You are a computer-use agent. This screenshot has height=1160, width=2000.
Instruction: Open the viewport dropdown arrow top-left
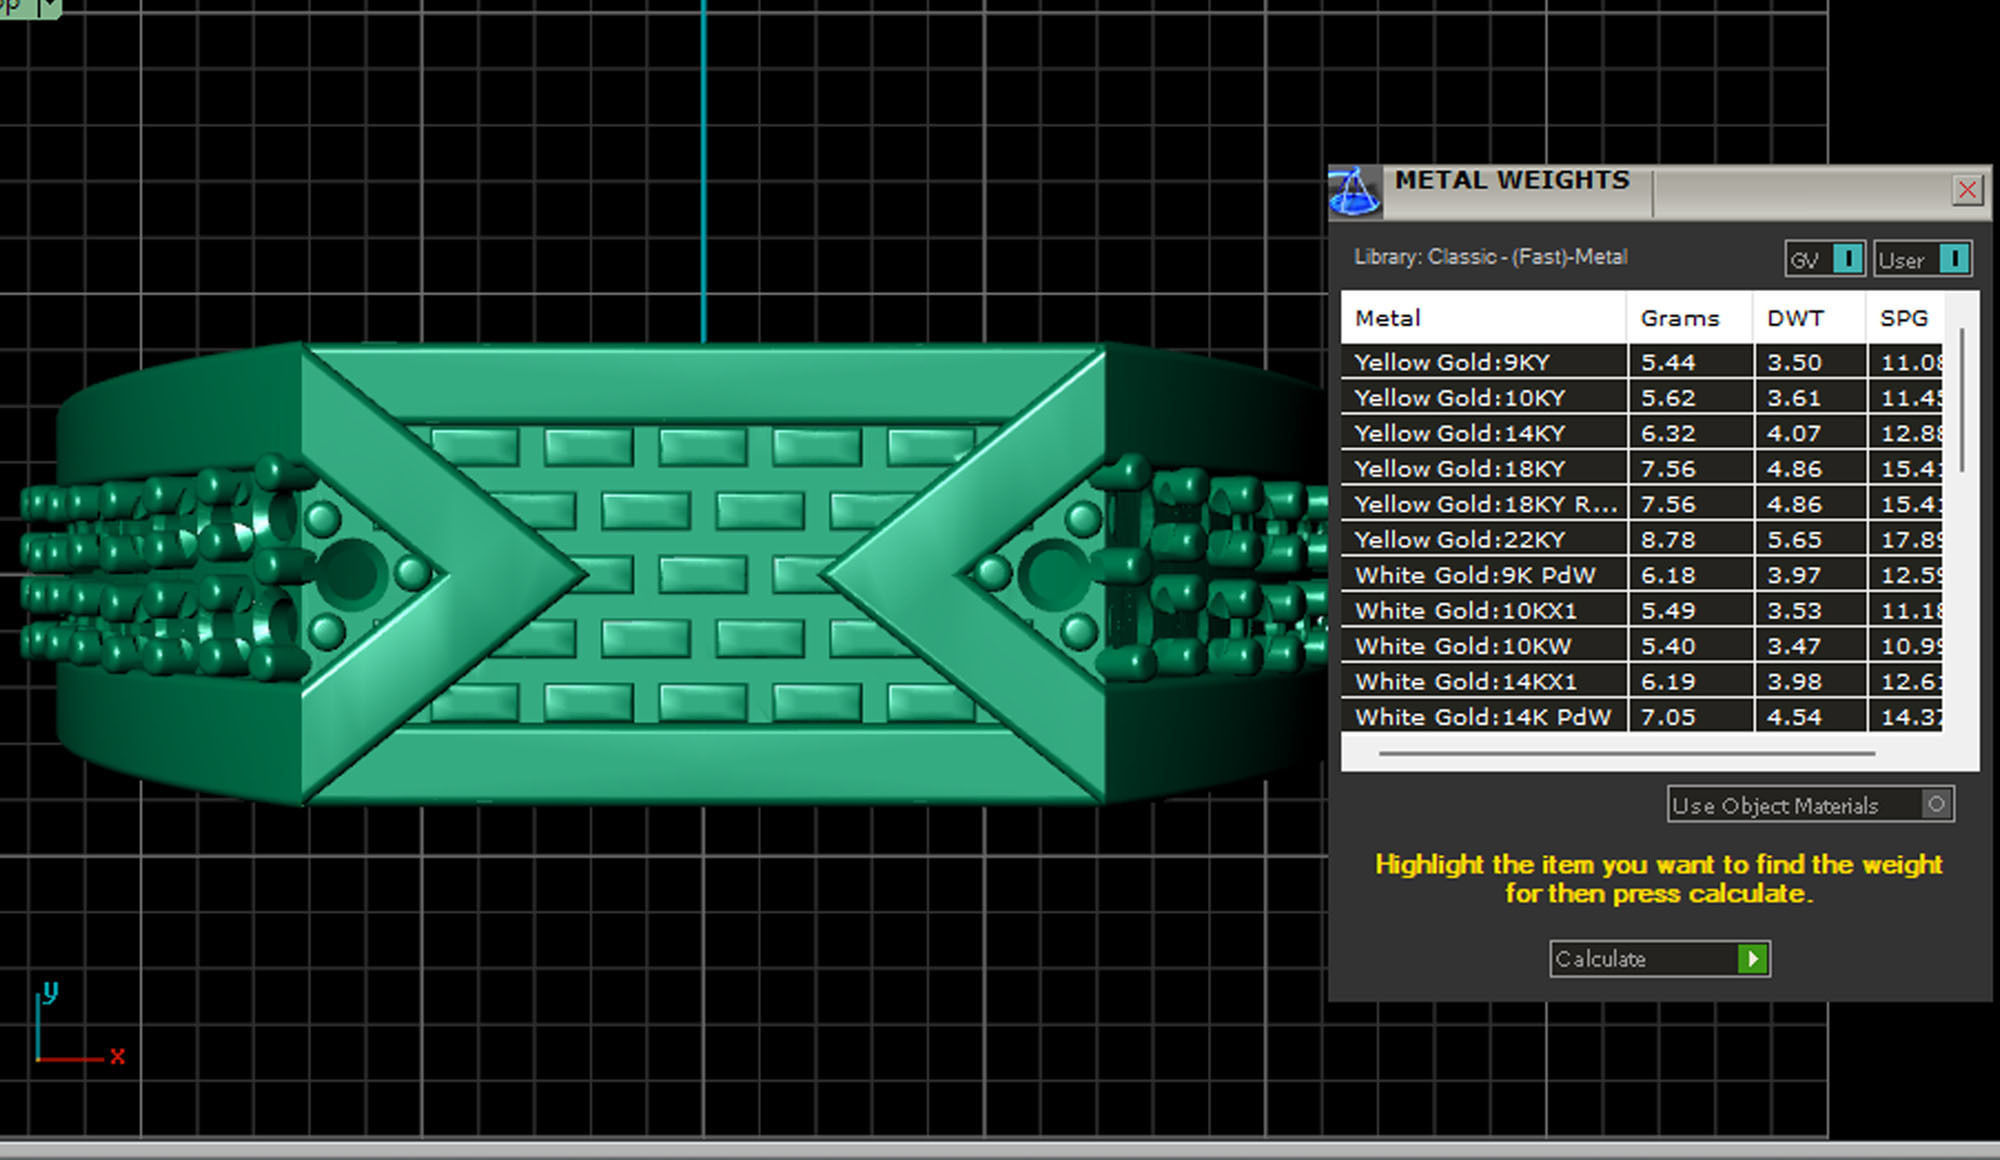click(x=49, y=7)
